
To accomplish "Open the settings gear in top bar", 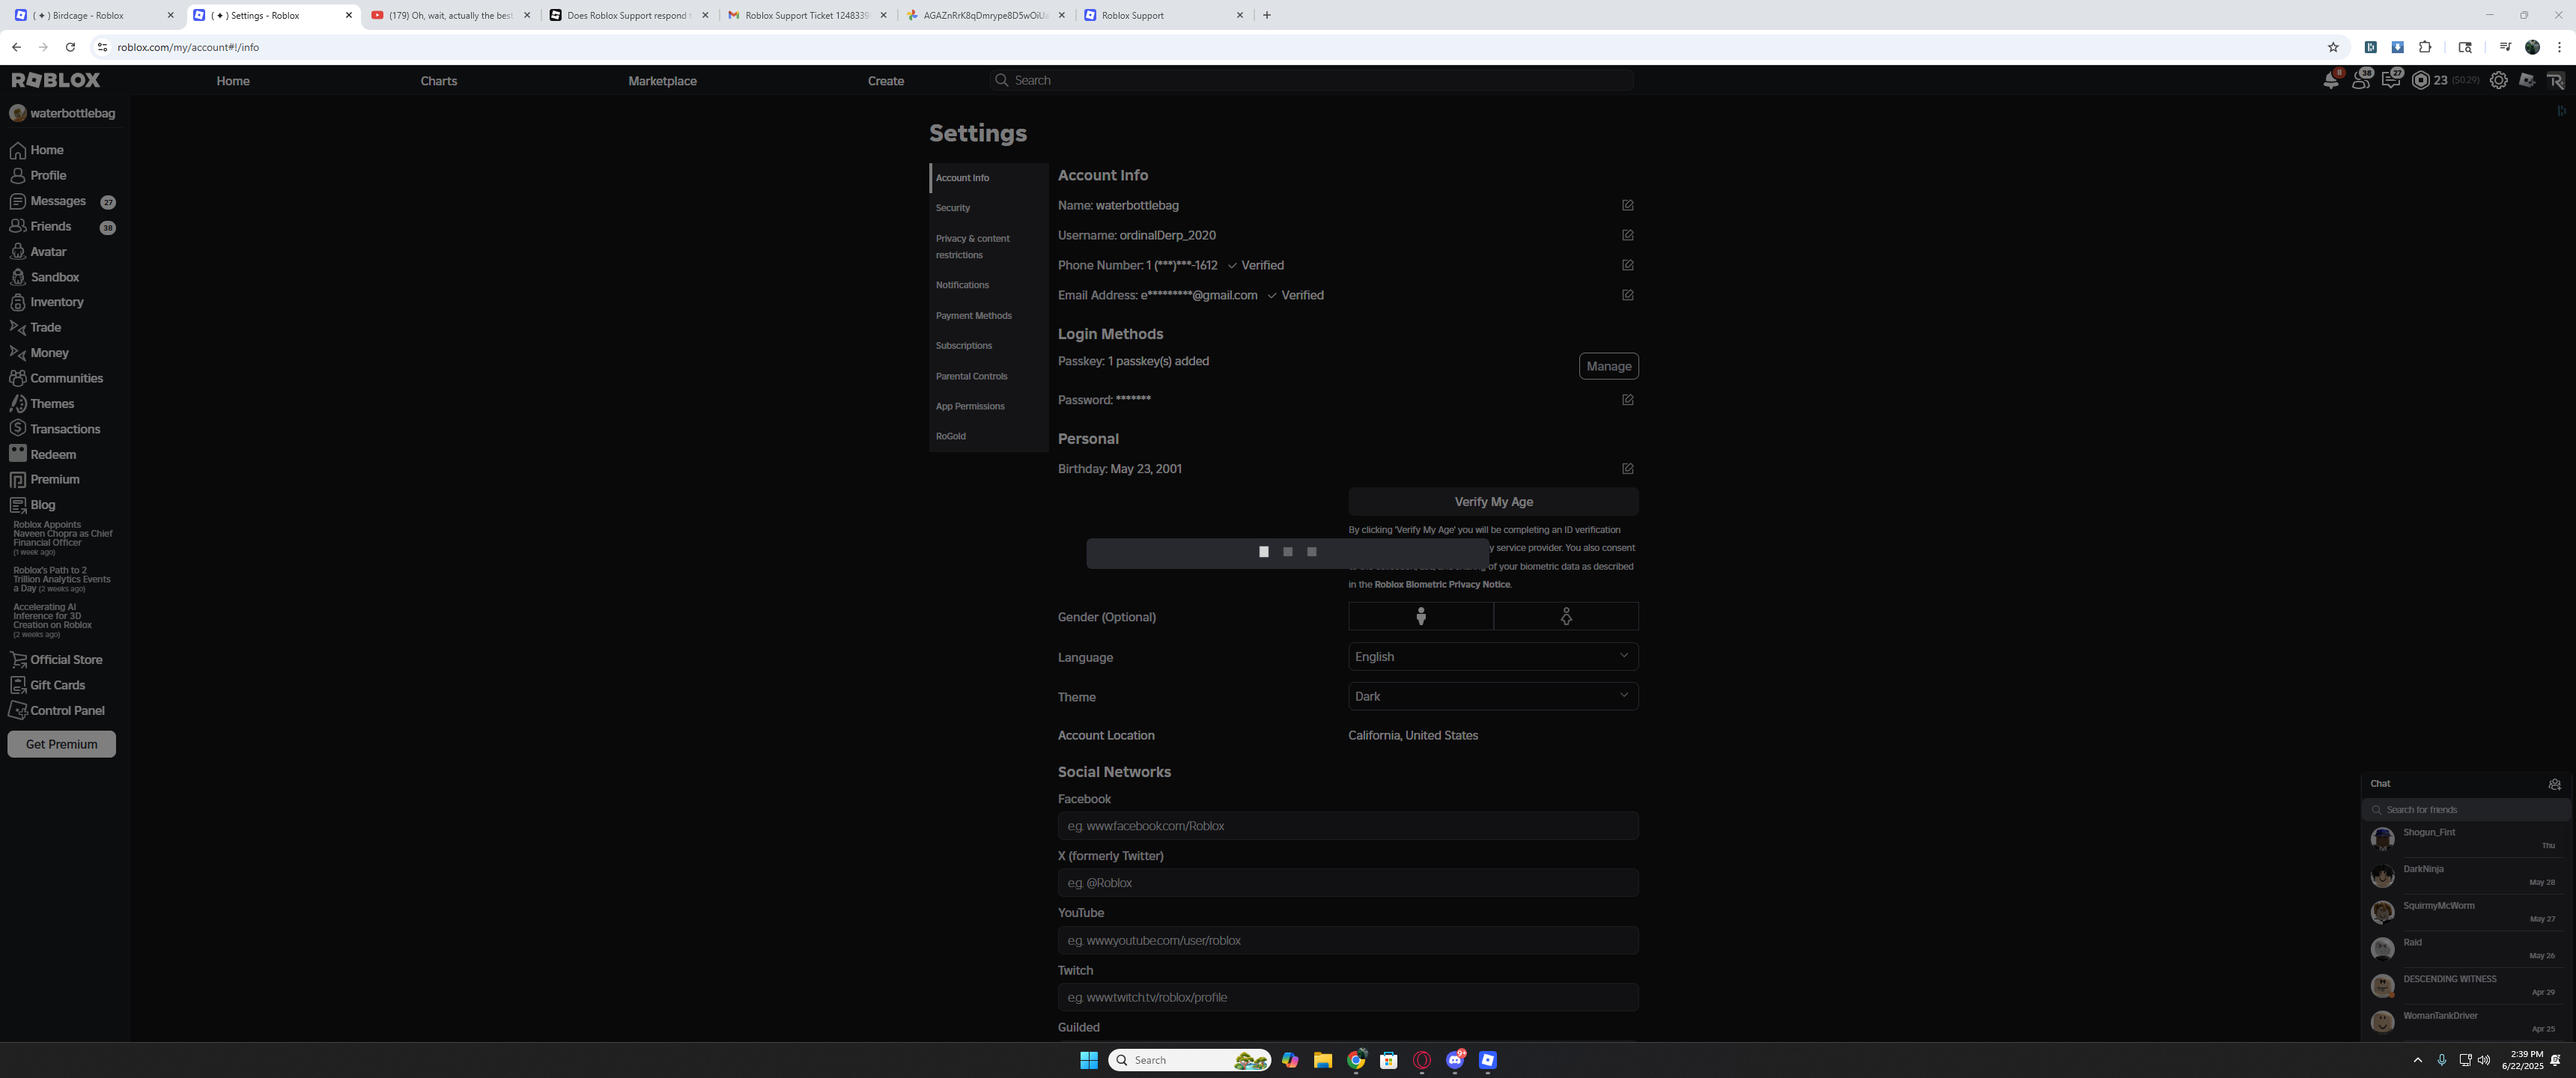I will tap(2498, 80).
